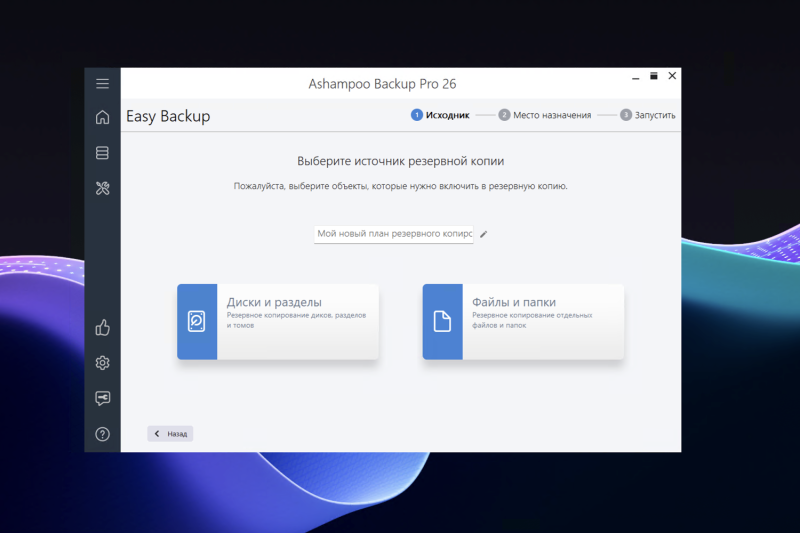Click the Ashampoo Backup Pro 26 title
800x533 pixels.
click(382, 84)
